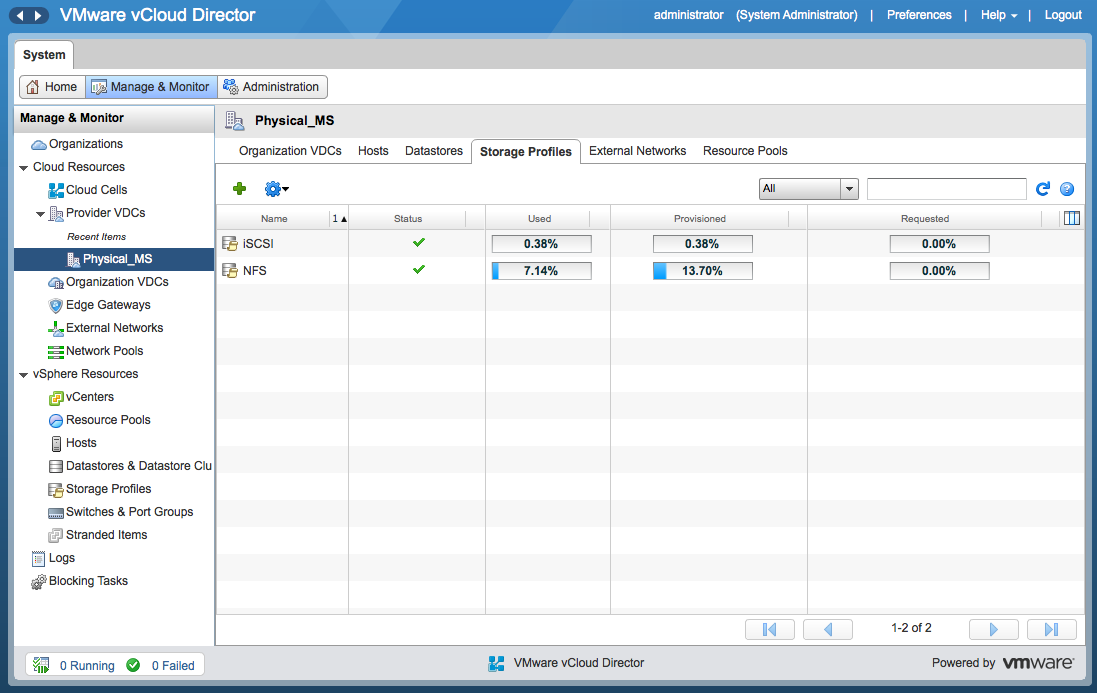Open Logs in the sidebar

click(62, 559)
